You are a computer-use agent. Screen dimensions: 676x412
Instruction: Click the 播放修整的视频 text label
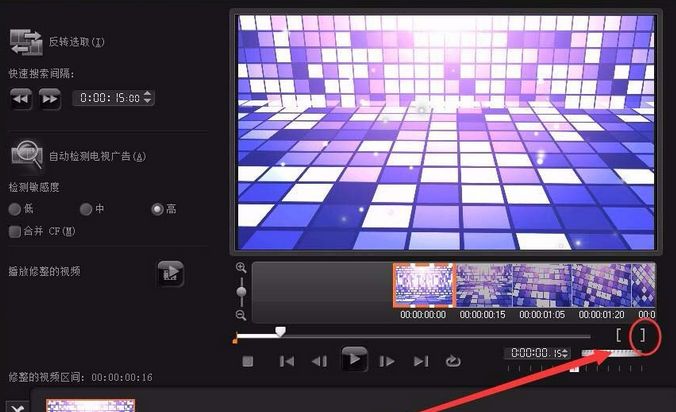[44, 272]
